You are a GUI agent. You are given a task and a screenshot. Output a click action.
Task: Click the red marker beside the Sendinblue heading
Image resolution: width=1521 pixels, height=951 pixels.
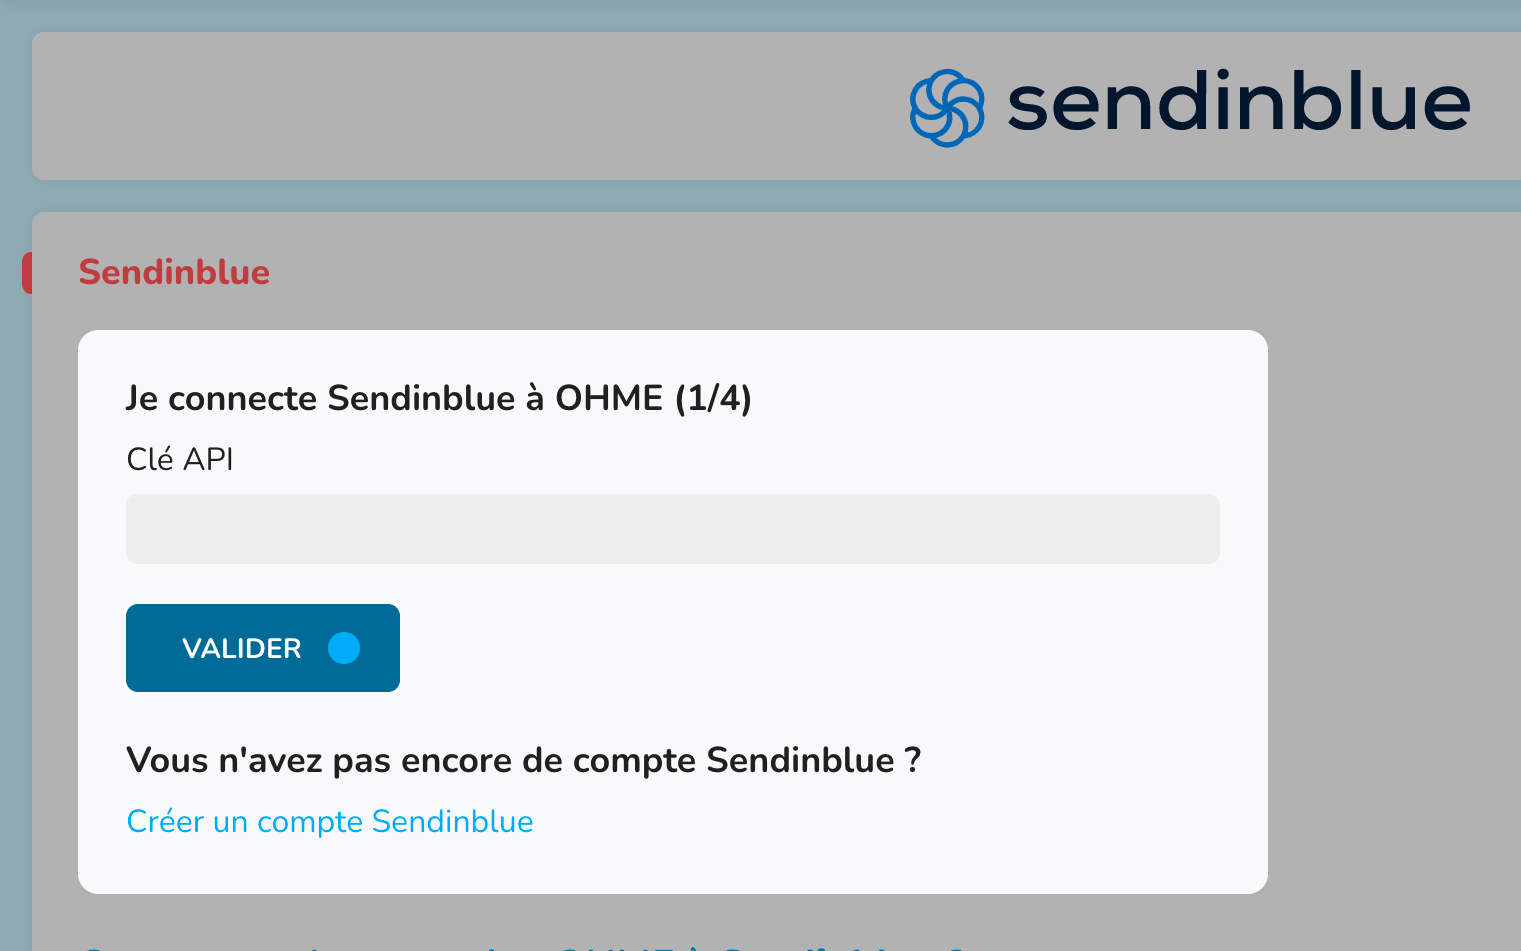27,273
